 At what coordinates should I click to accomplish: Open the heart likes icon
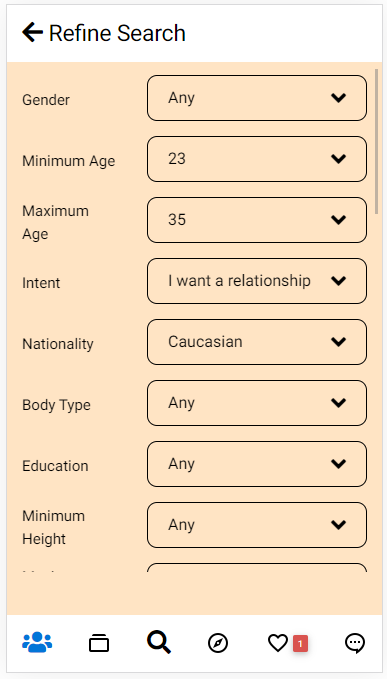[277, 643]
